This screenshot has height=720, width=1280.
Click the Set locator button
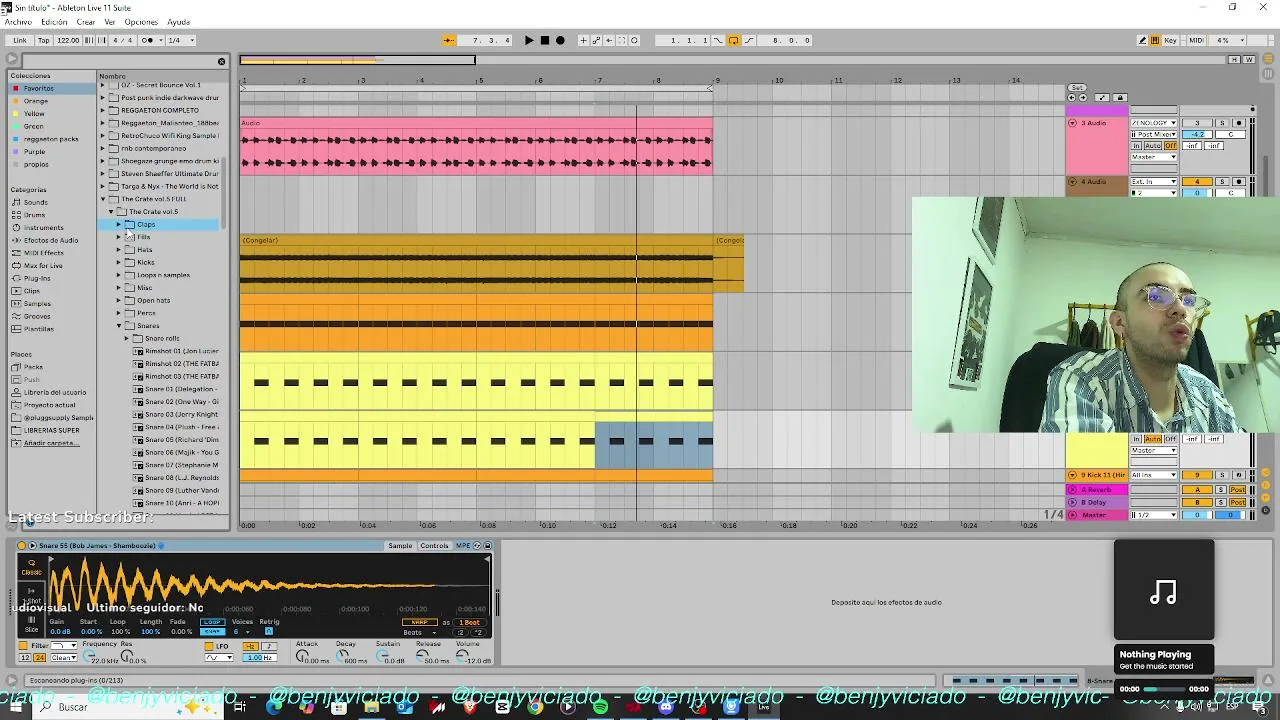[x=1077, y=88]
